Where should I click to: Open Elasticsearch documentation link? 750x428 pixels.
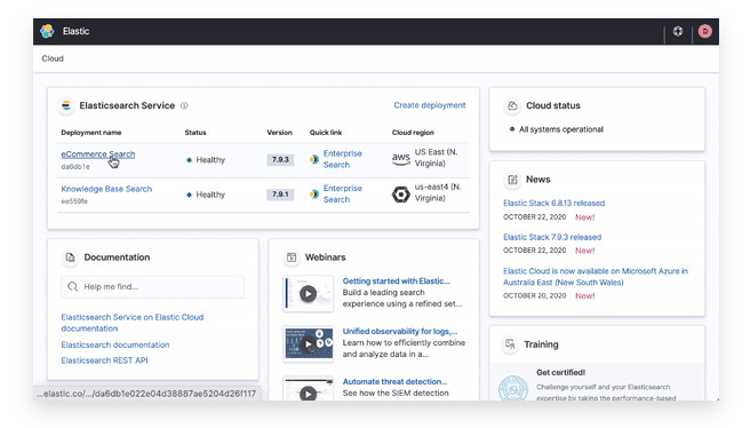point(115,345)
